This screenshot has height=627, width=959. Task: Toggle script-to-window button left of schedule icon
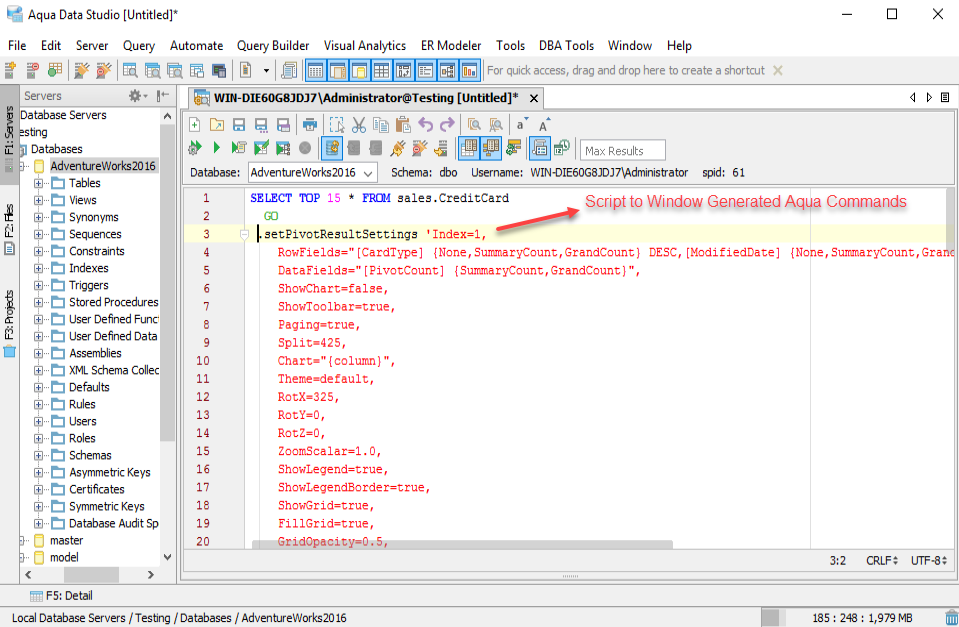539,147
